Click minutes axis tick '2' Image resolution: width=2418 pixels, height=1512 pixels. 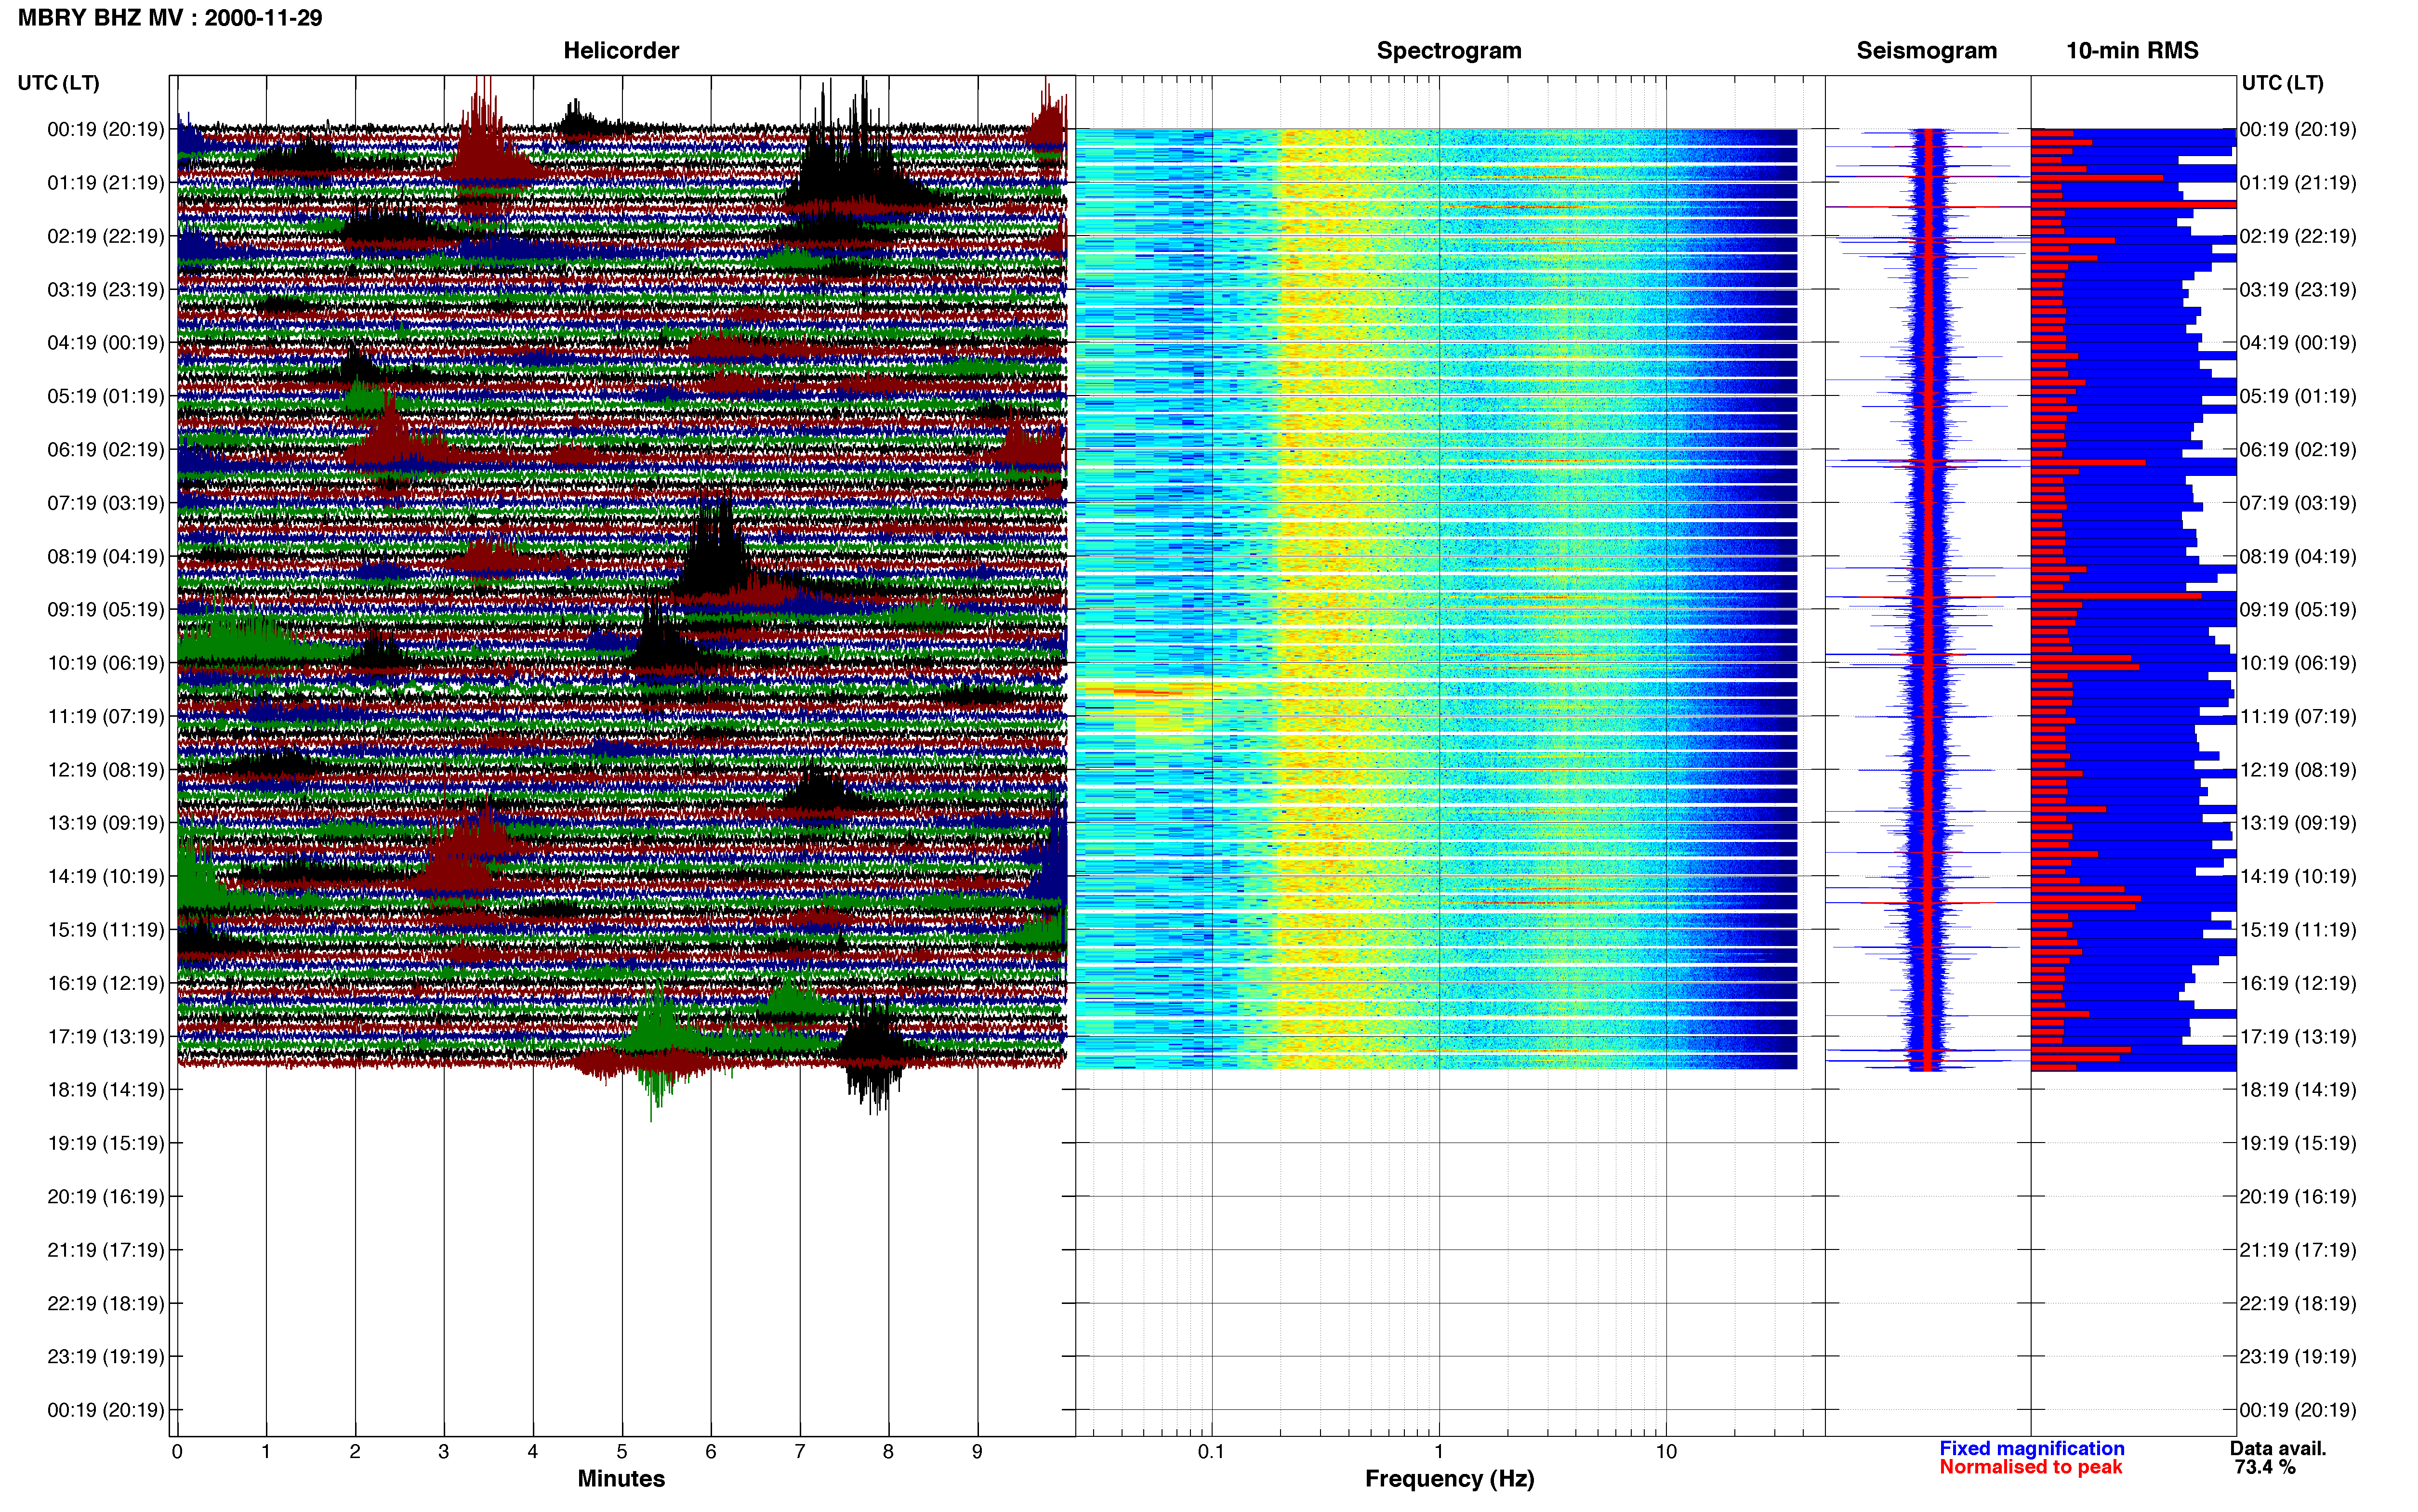[355, 1451]
